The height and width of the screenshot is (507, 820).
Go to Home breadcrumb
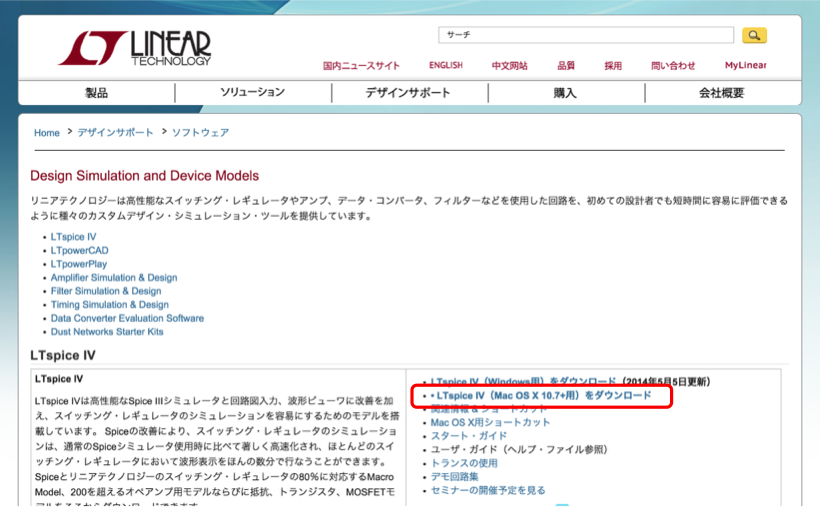point(47,133)
